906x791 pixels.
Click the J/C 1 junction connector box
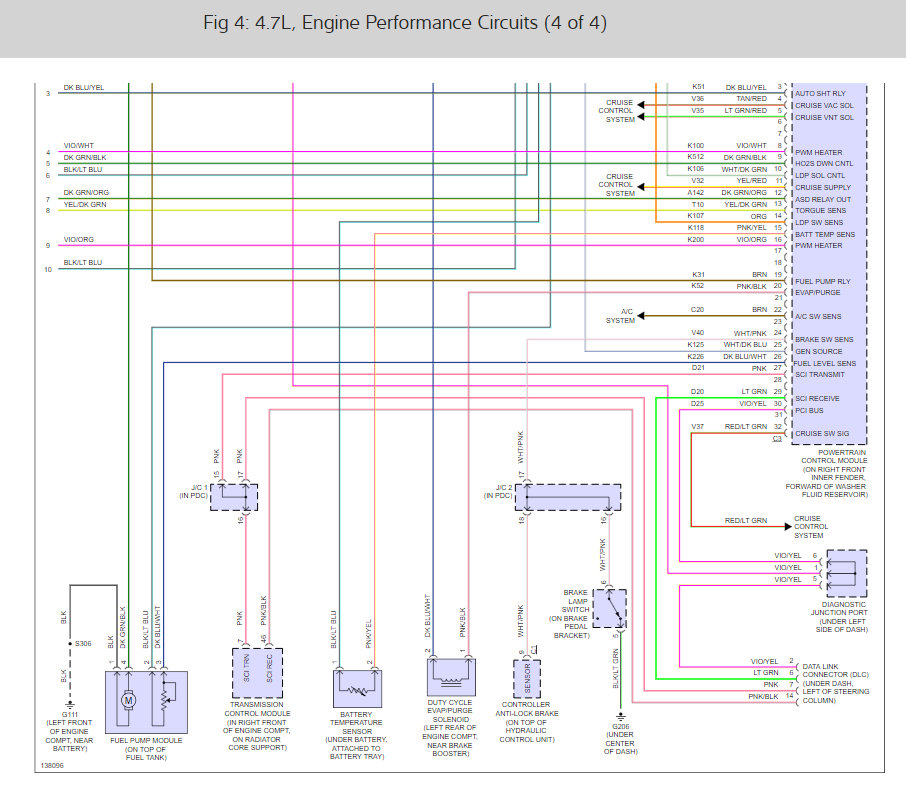[234, 497]
